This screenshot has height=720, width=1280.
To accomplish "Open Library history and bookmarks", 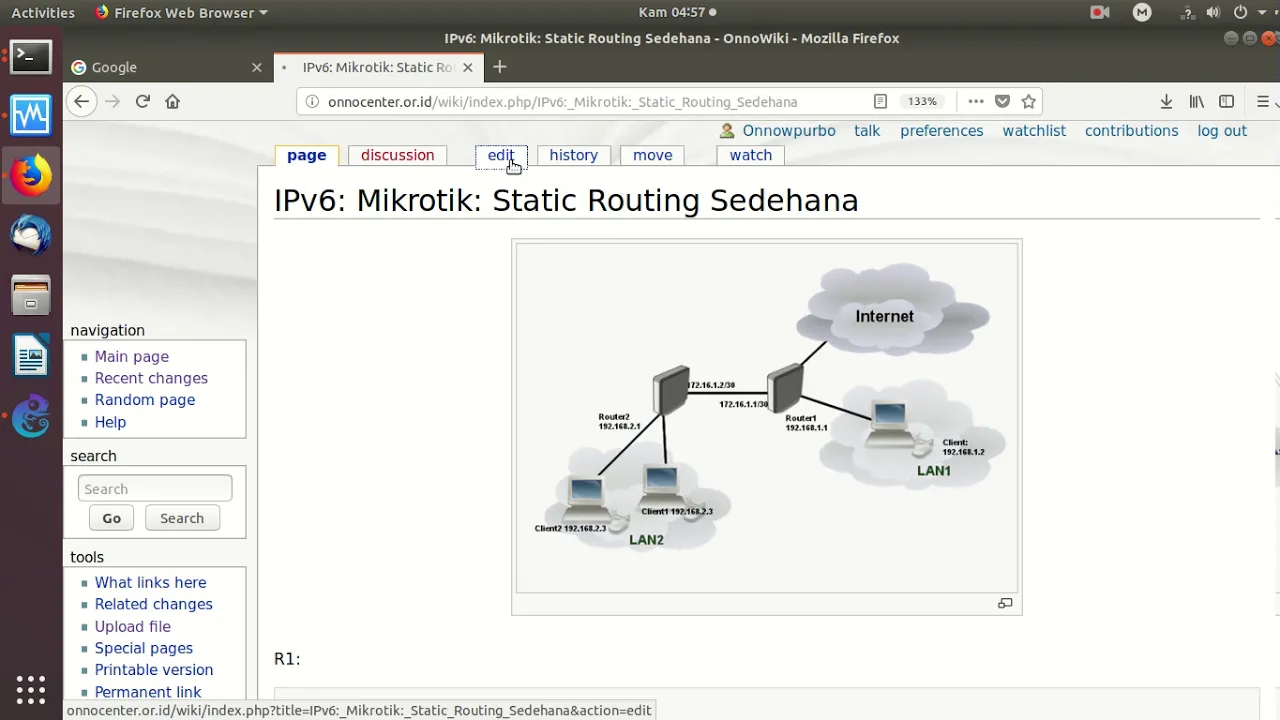I will 1196,101.
